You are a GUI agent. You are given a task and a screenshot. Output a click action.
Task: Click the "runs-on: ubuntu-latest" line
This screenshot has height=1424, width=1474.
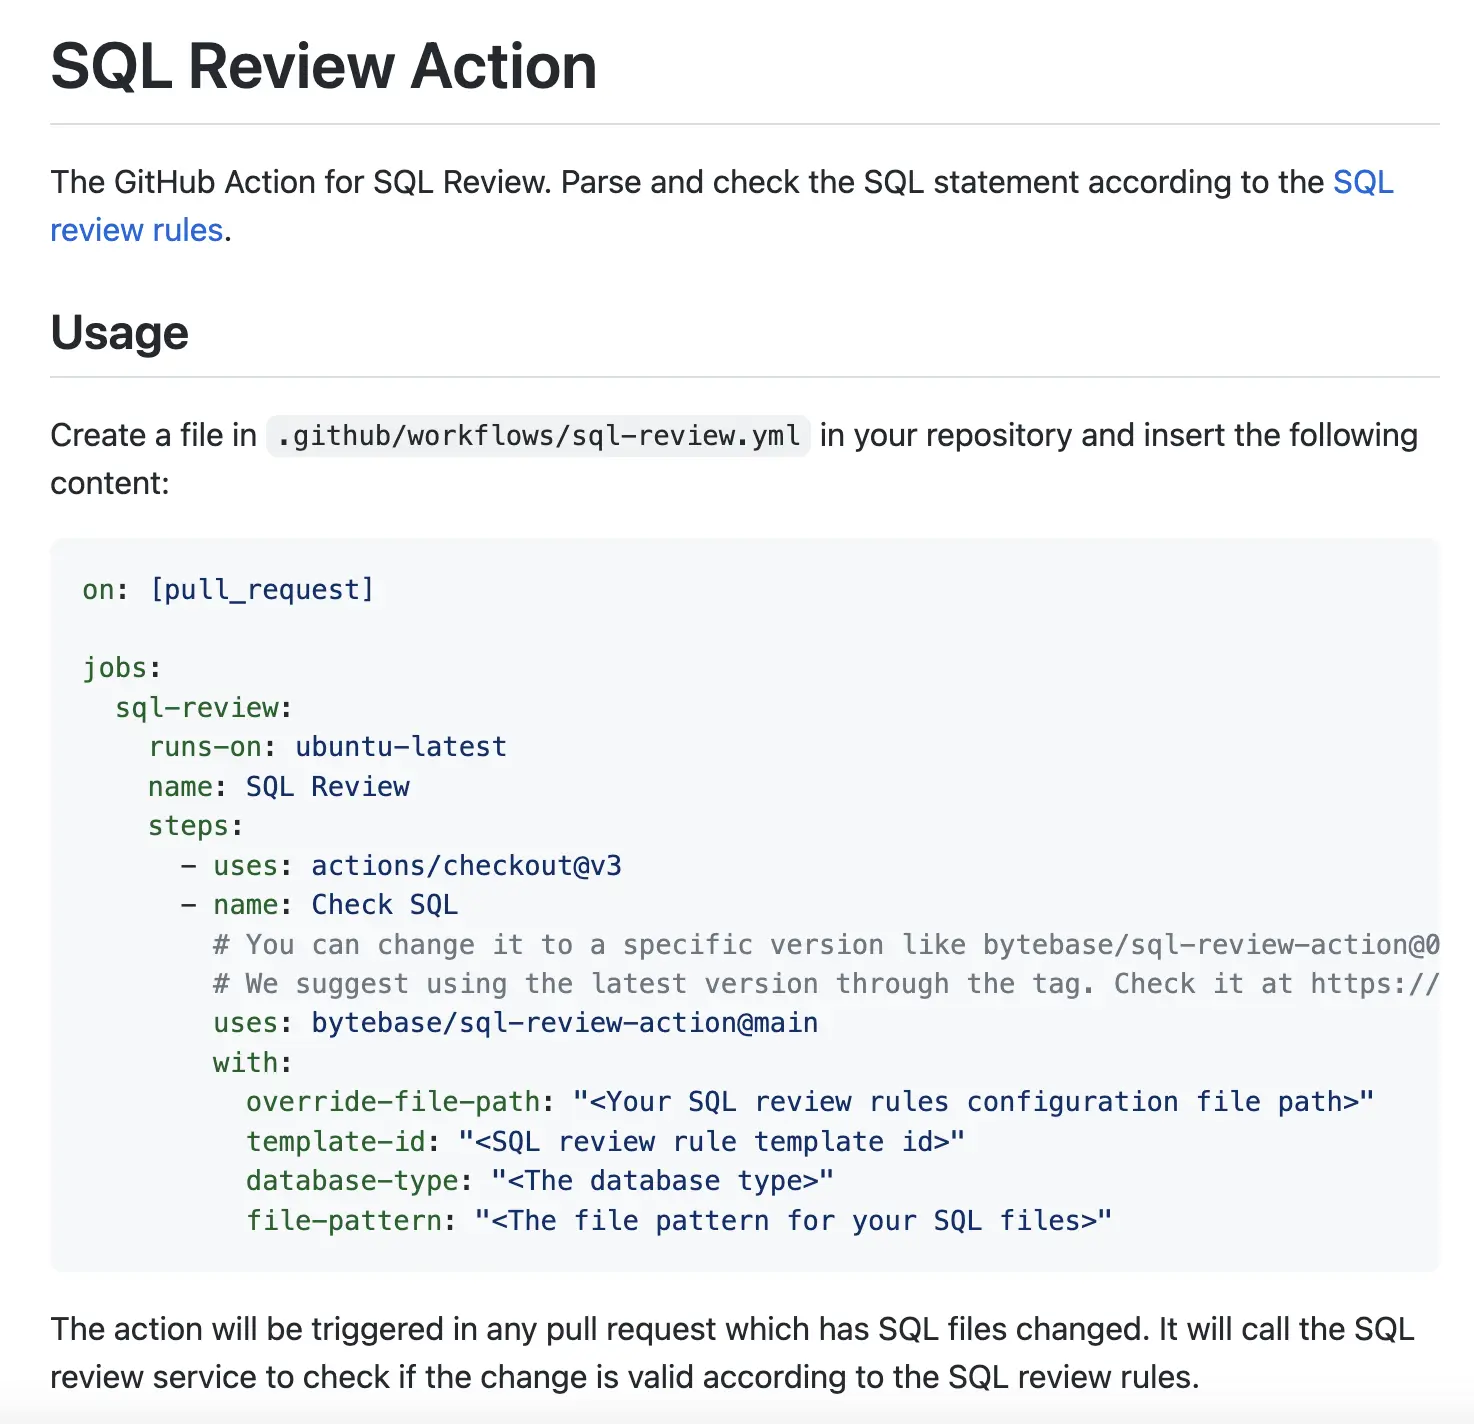click(x=327, y=746)
